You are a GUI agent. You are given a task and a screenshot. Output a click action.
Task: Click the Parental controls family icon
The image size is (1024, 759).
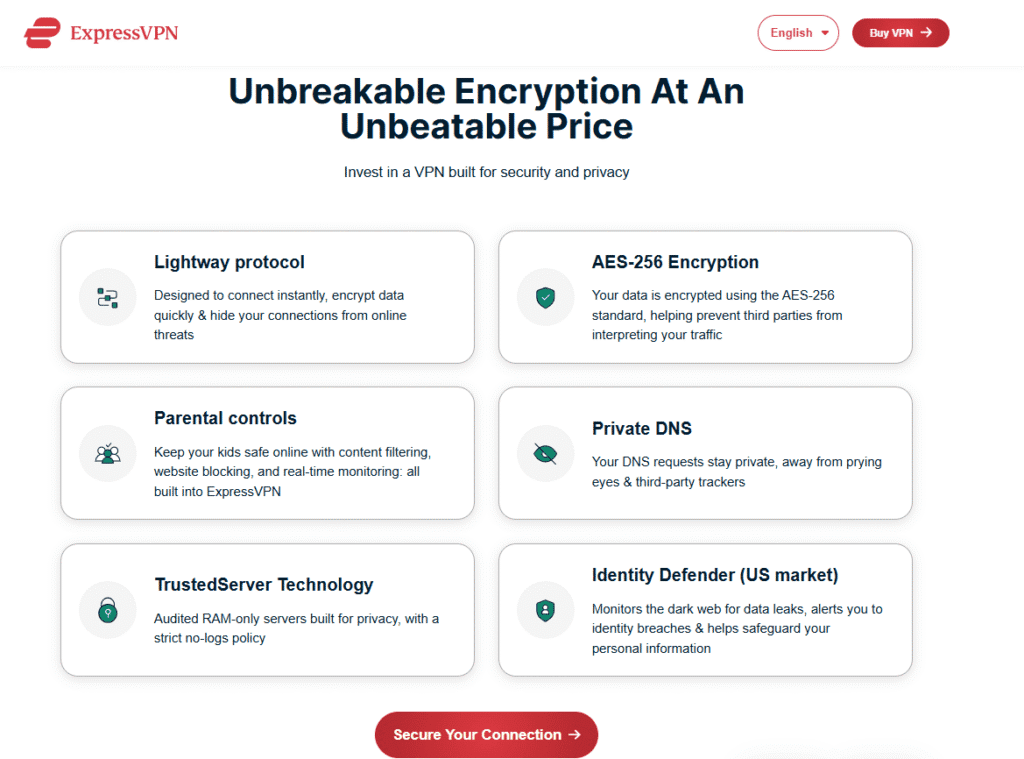pos(107,453)
